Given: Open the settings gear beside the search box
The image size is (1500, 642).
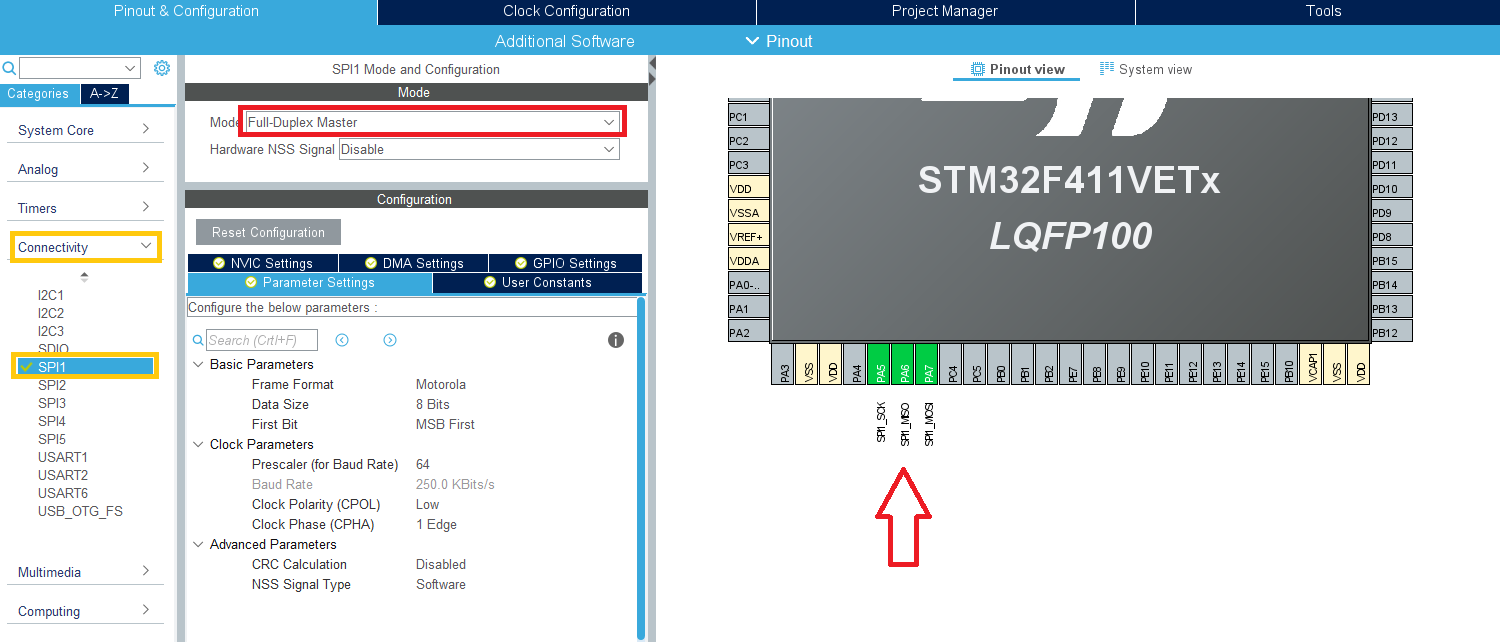Looking at the screenshot, I should 162,67.
